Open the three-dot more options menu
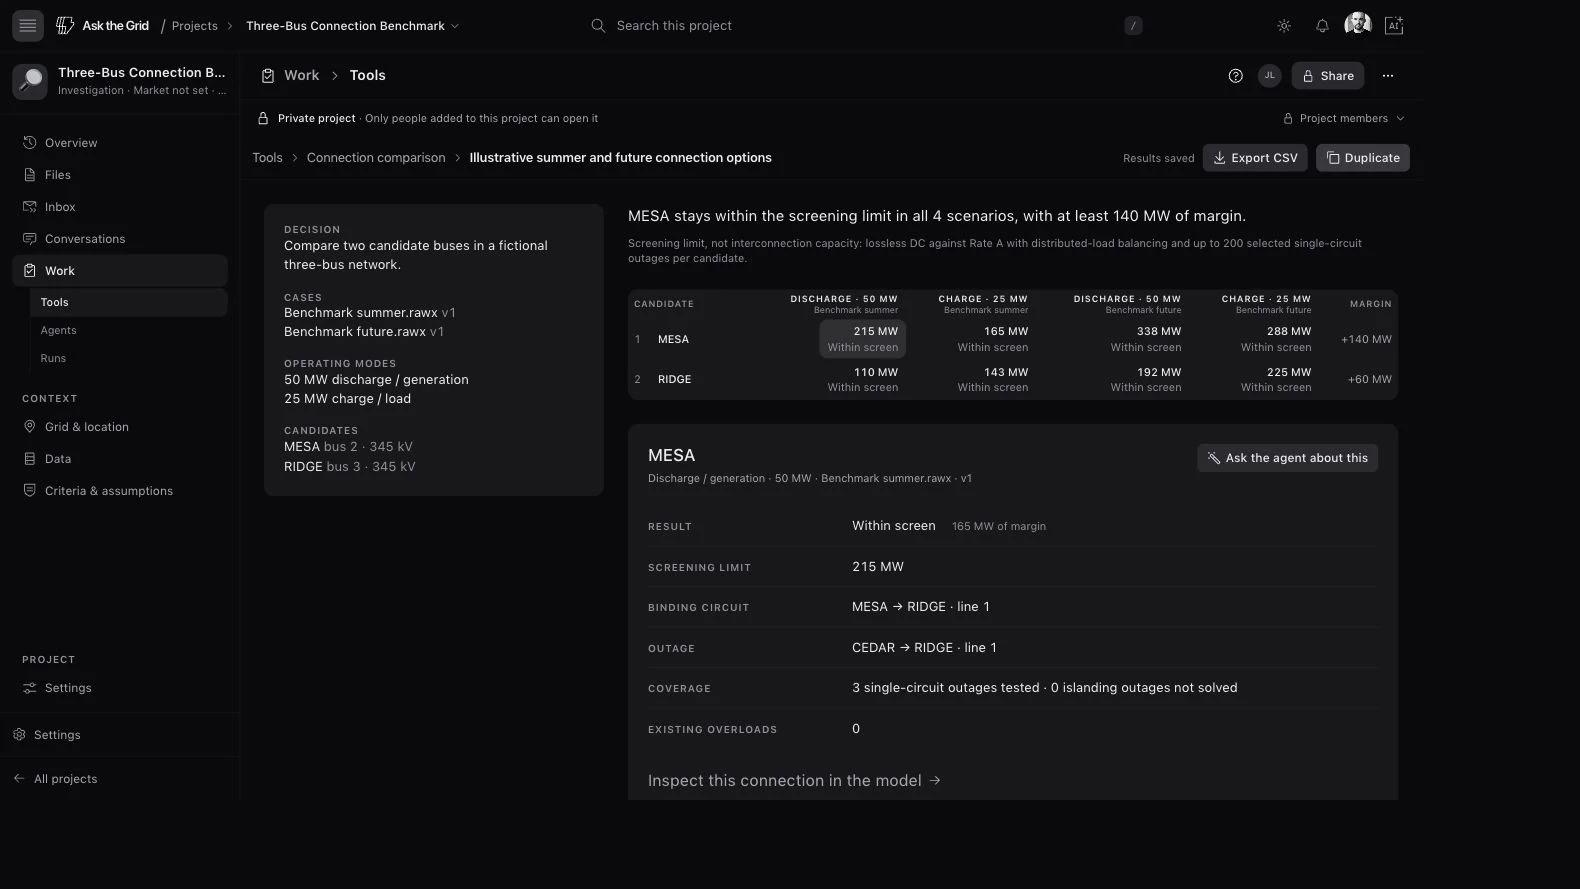Image resolution: width=1580 pixels, height=889 pixels. coord(1388,76)
